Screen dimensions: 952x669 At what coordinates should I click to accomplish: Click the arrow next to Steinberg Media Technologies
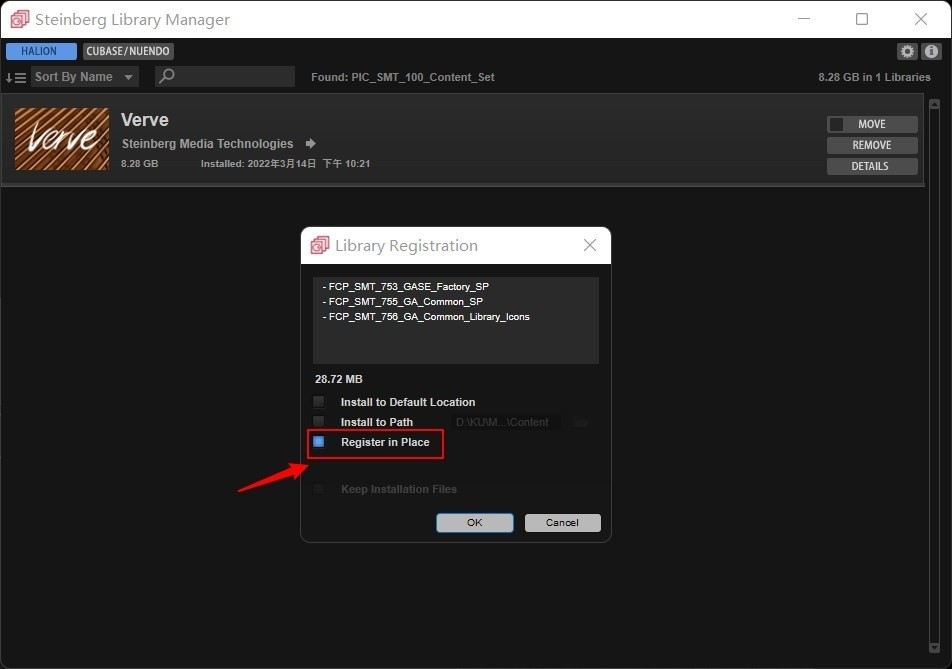tap(310, 143)
